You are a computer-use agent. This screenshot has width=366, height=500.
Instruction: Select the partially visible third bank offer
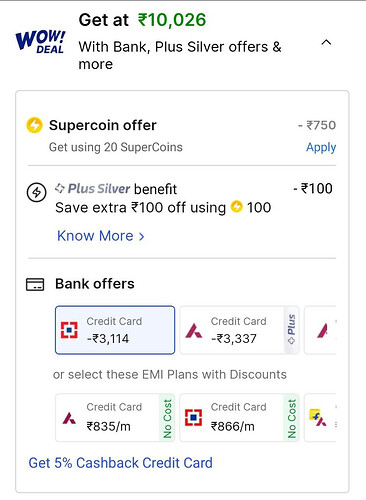coord(320,330)
